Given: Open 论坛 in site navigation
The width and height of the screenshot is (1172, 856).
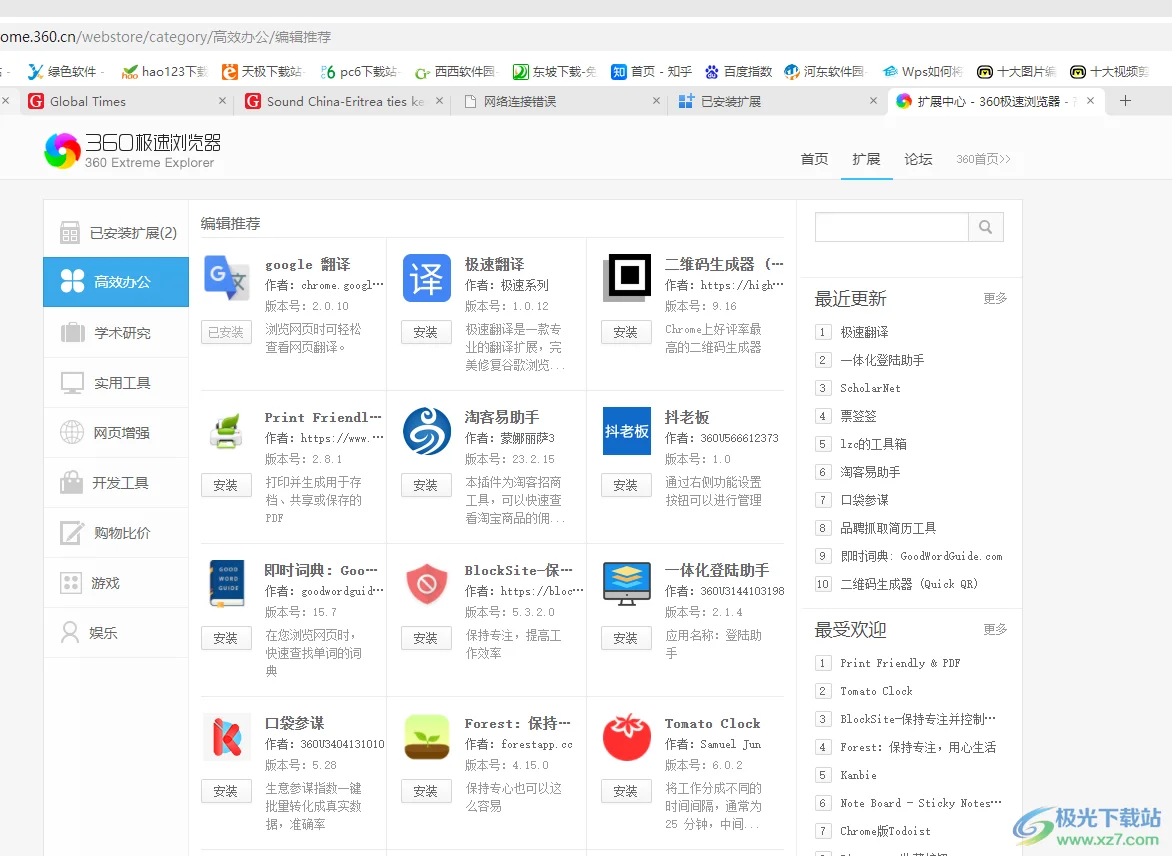Looking at the screenshot, I should click(919, 159).
